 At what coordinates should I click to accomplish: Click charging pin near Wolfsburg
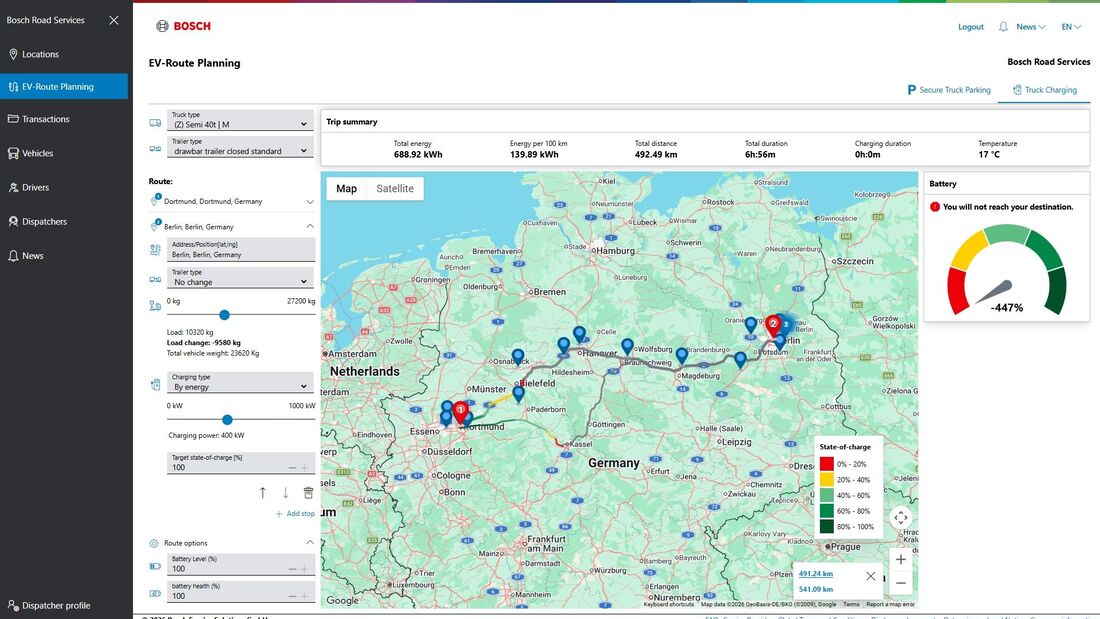pyautogui.click(x=627, y=345)
